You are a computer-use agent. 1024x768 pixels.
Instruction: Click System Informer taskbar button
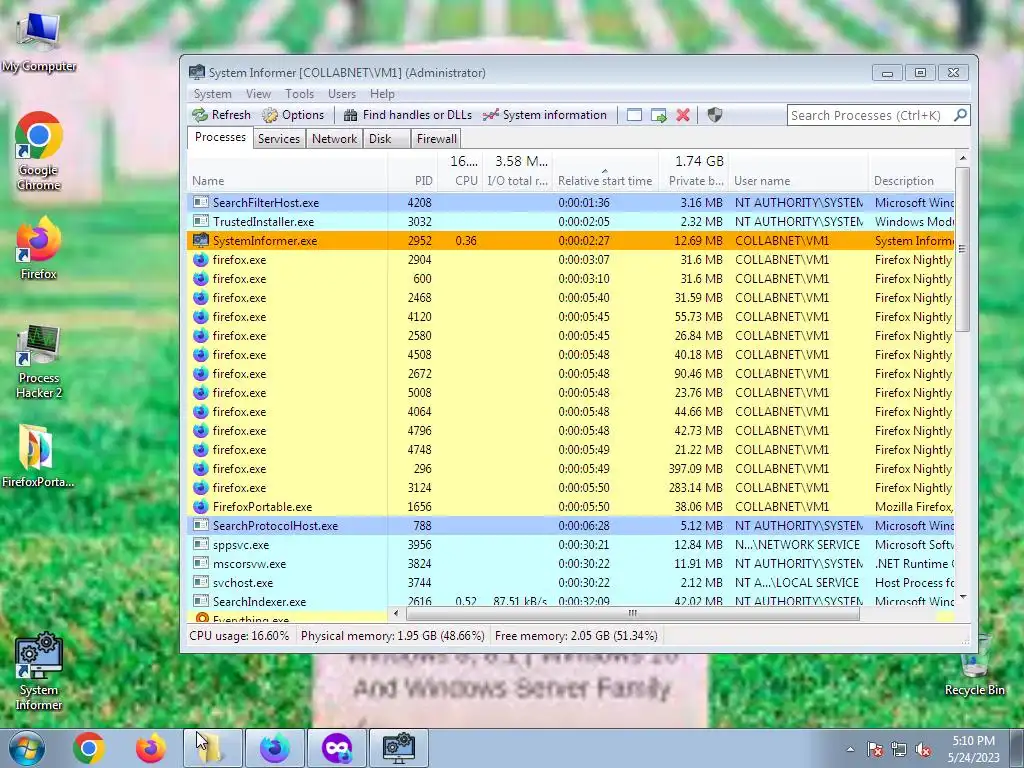click(x=399, y=748)
